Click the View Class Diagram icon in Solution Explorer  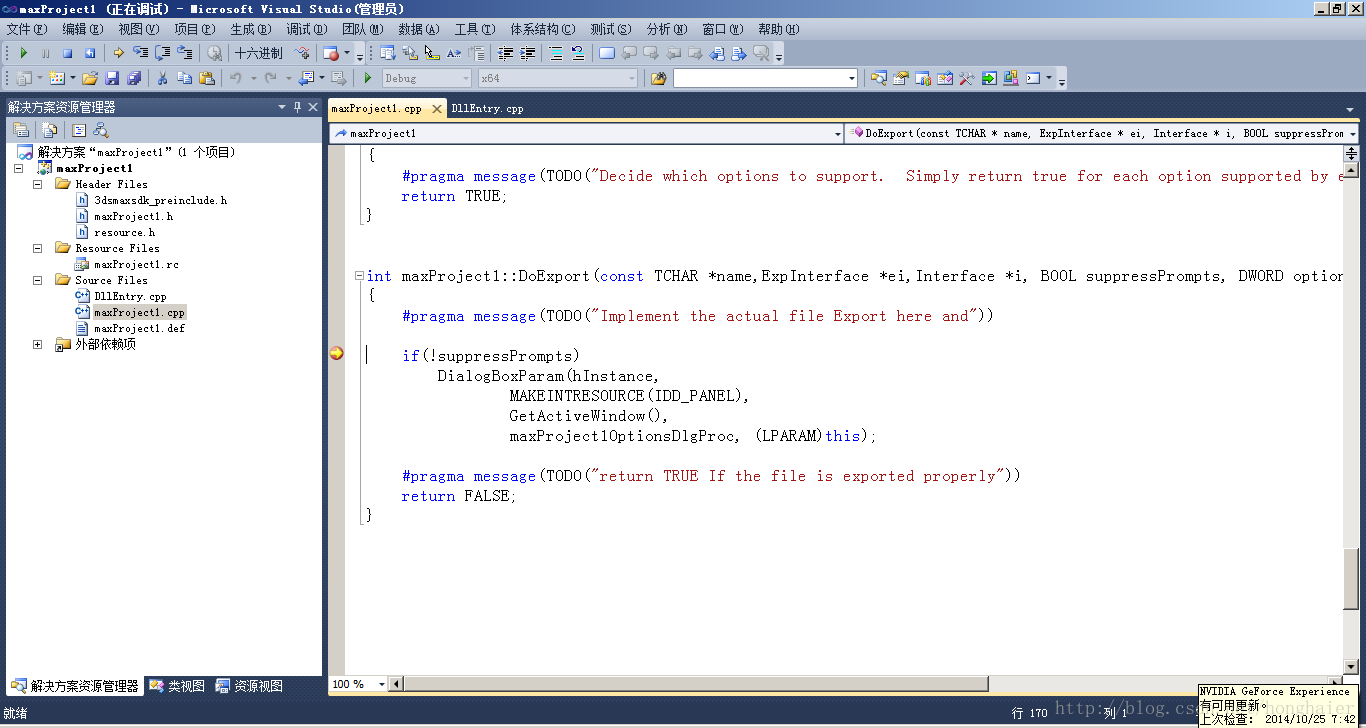point(101,130)
